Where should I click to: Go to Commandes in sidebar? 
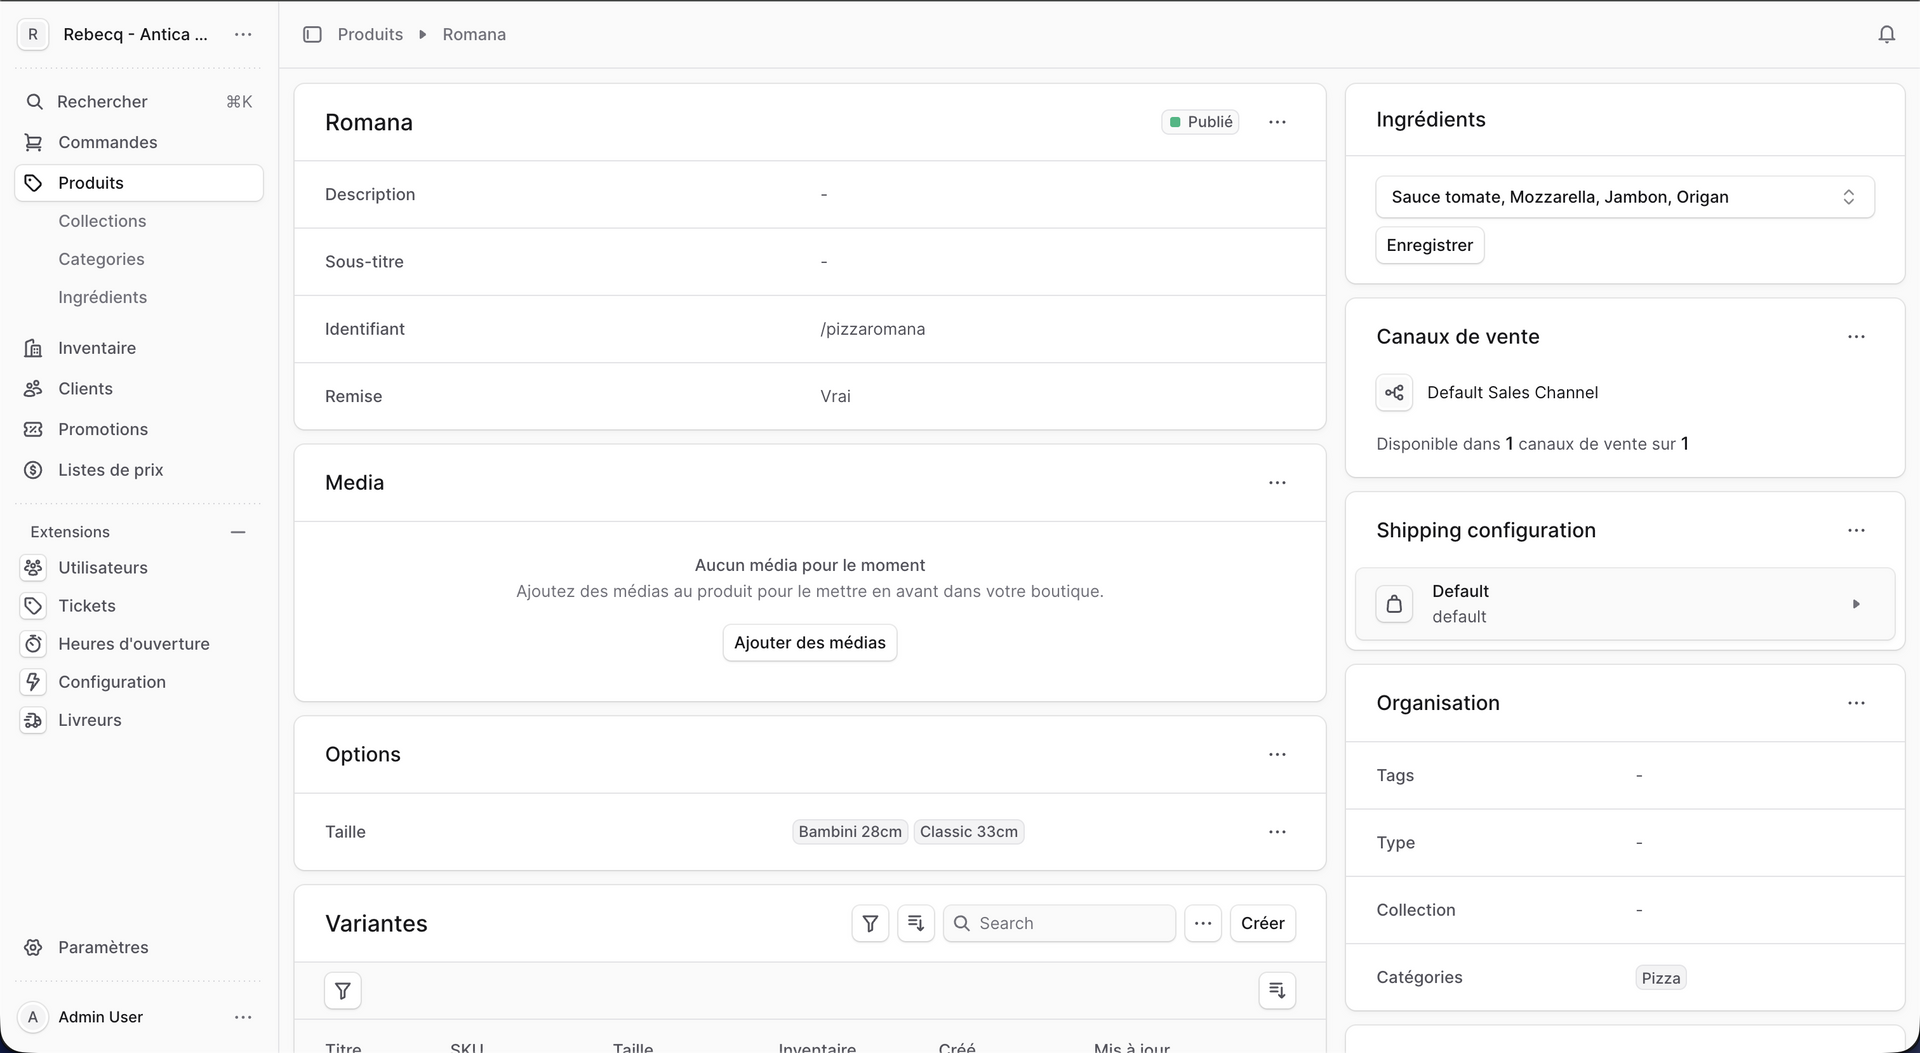[107, 142]
